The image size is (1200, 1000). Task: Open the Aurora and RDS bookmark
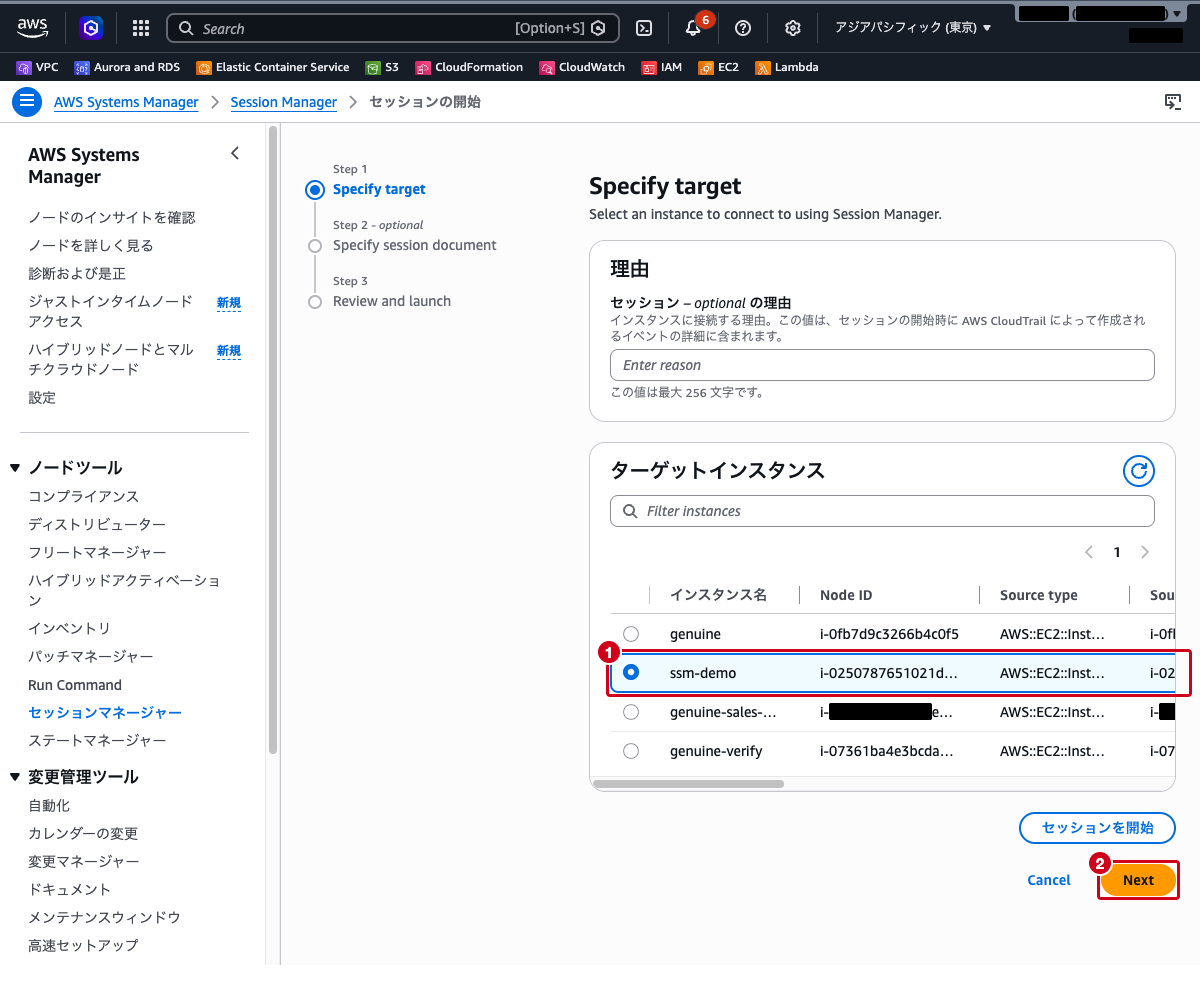[x=127, y=67]
